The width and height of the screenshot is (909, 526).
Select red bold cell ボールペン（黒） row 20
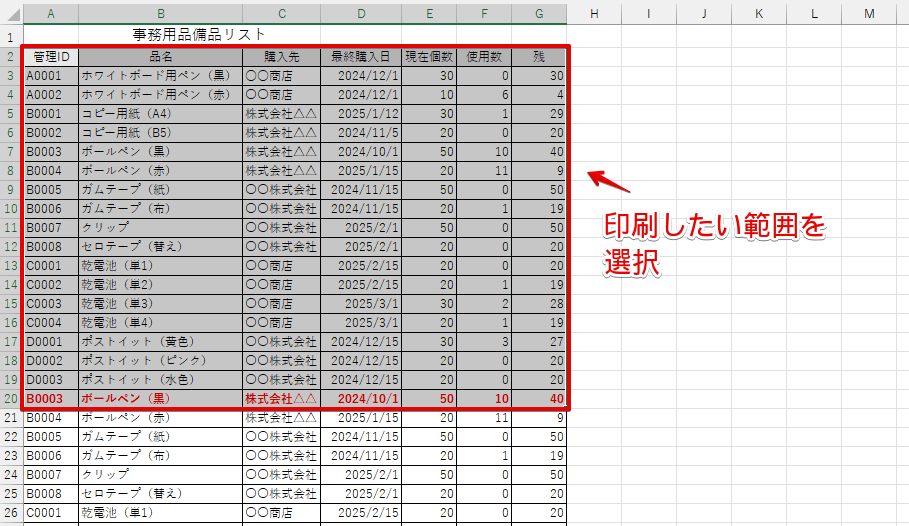coord(161,399)
